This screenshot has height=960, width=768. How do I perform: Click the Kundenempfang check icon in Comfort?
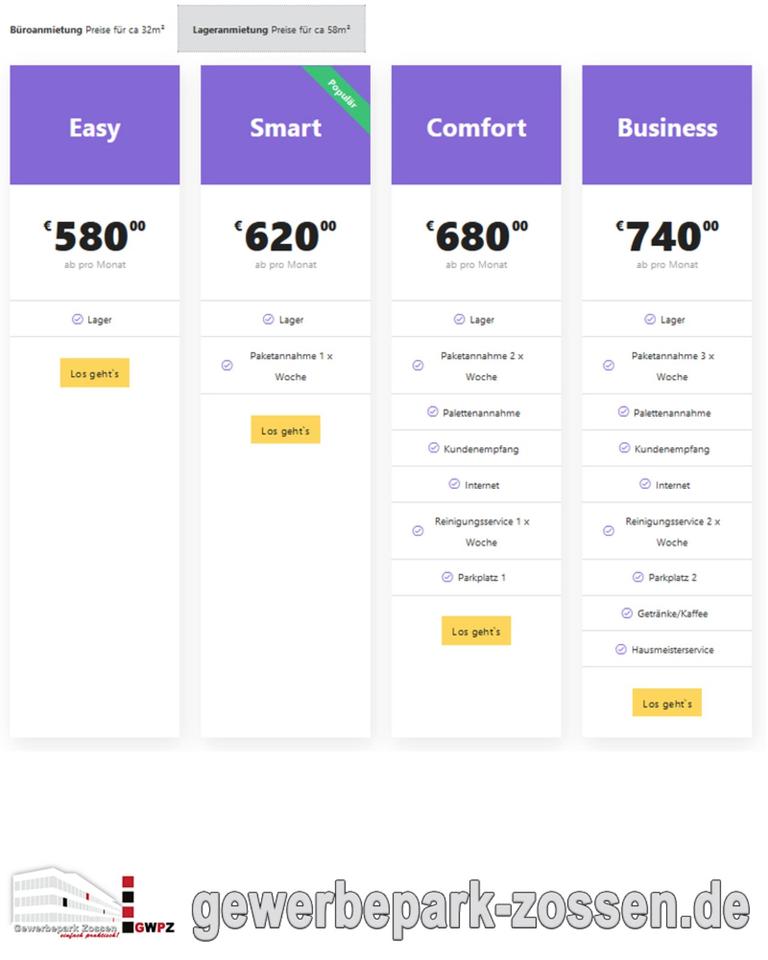(434, 448)
